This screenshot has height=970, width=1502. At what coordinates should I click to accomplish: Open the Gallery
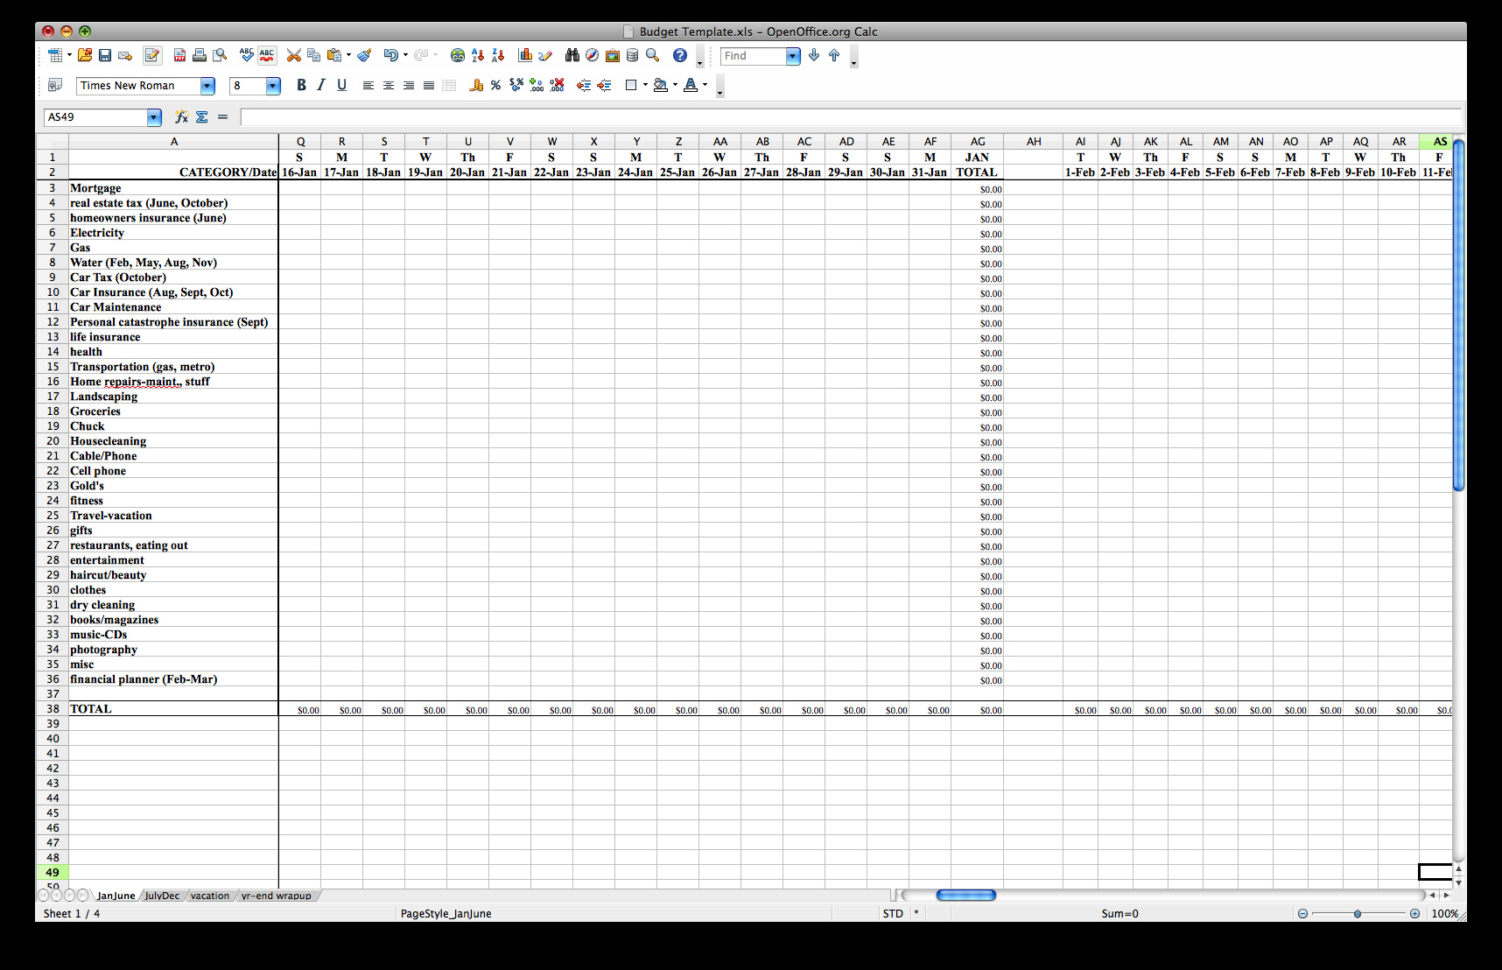(x=612, y=55)
